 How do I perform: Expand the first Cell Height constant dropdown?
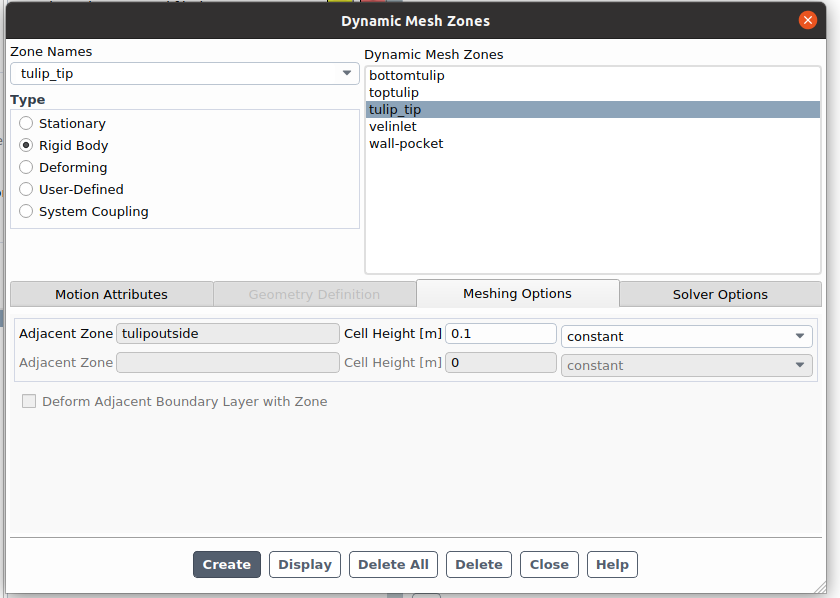[x=686, y=336]
